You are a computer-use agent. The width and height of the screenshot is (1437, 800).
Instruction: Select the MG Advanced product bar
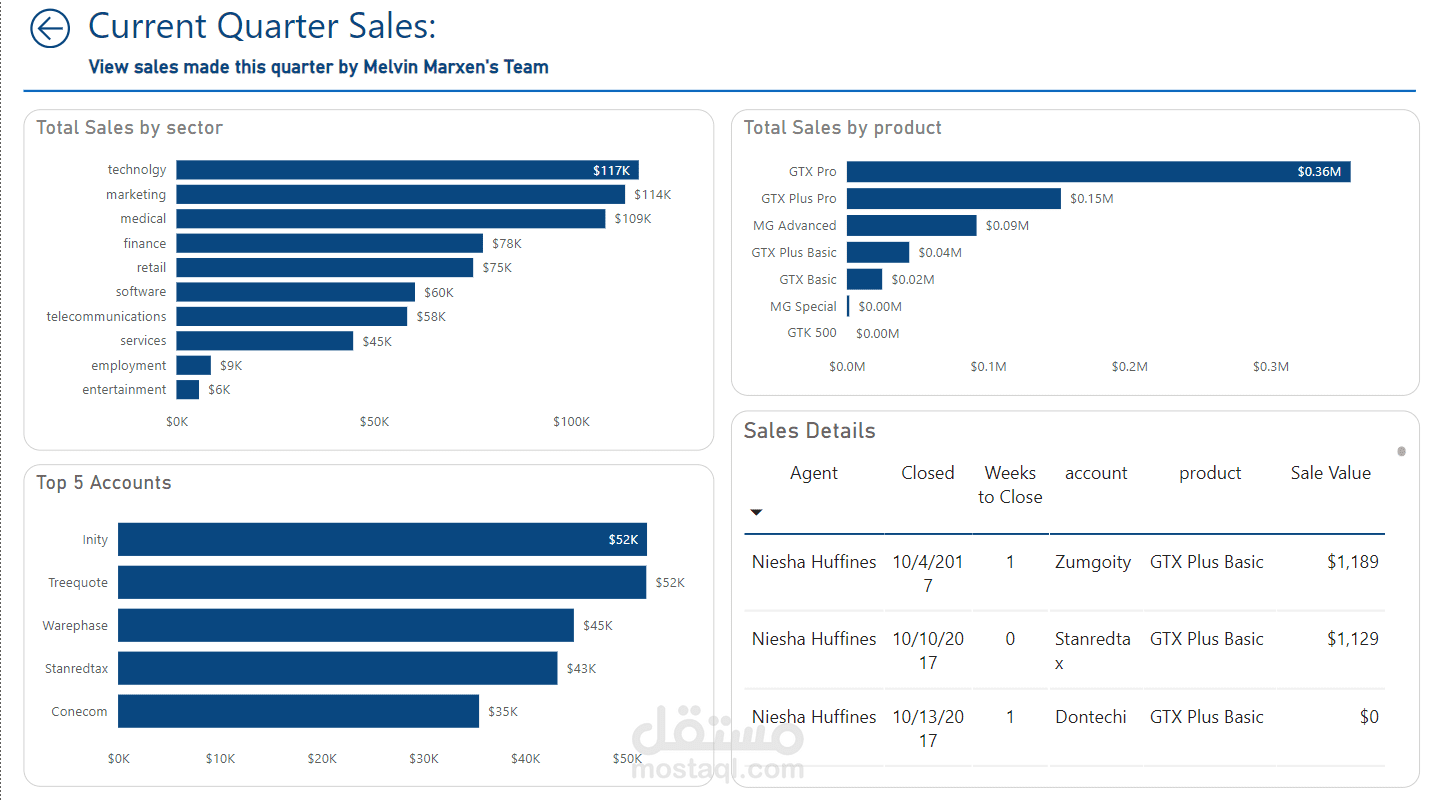pyautogui.click(x=912, y=225)
